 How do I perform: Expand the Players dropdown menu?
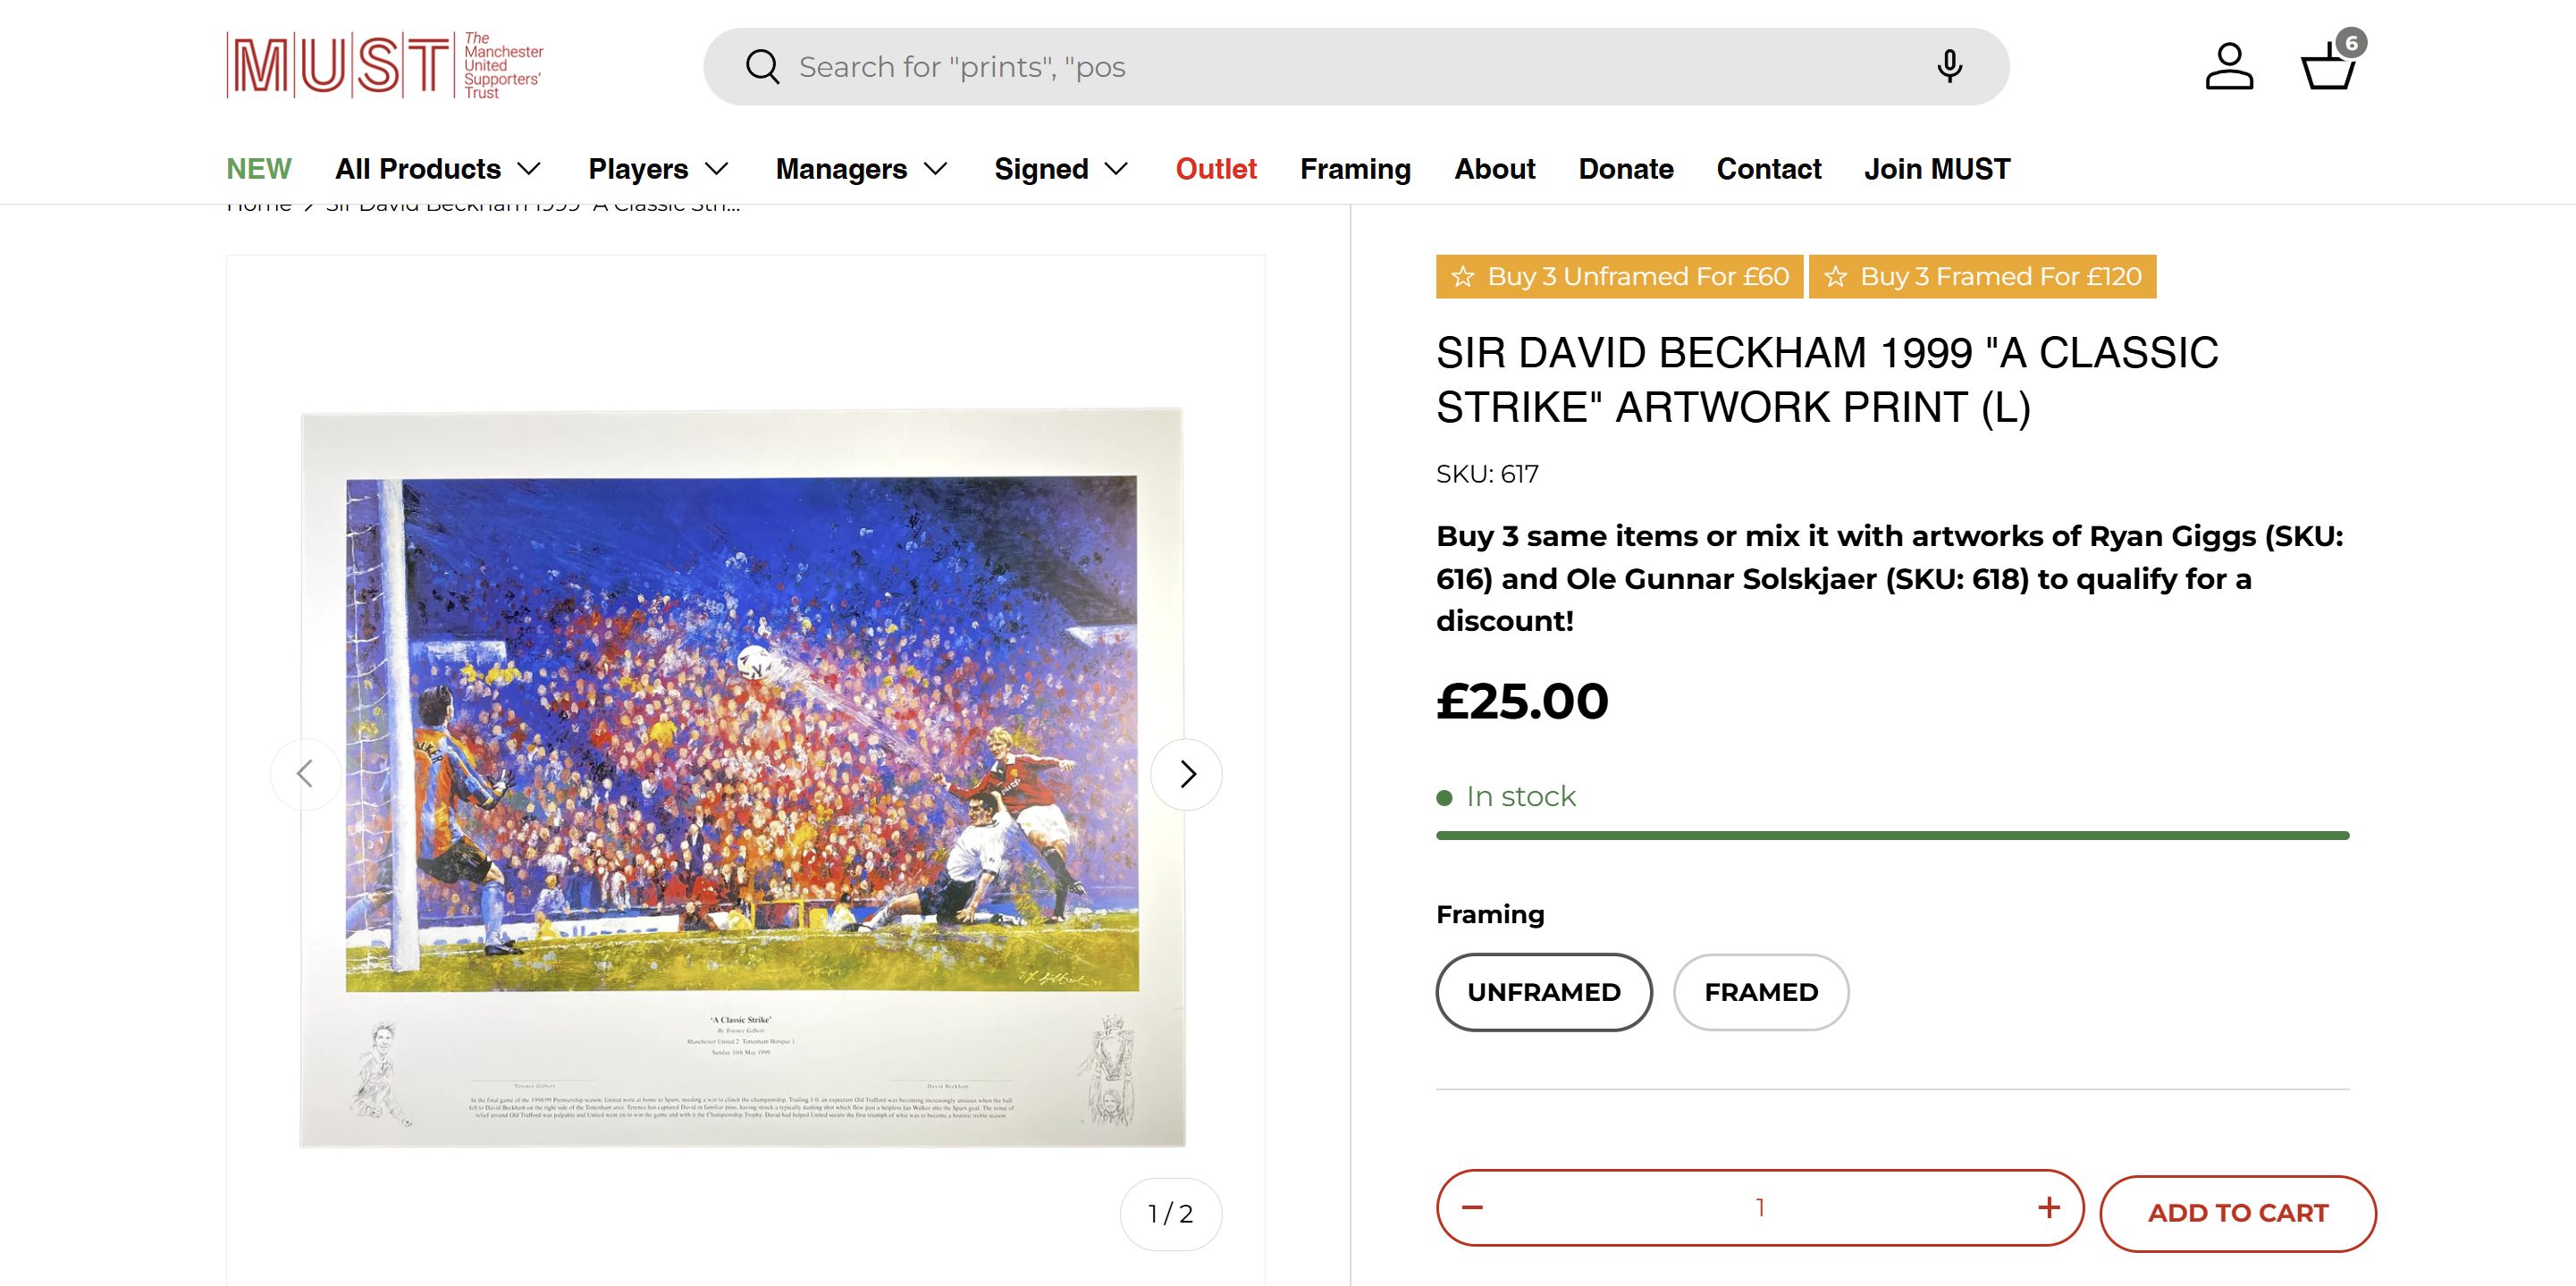tap(658, 169)
